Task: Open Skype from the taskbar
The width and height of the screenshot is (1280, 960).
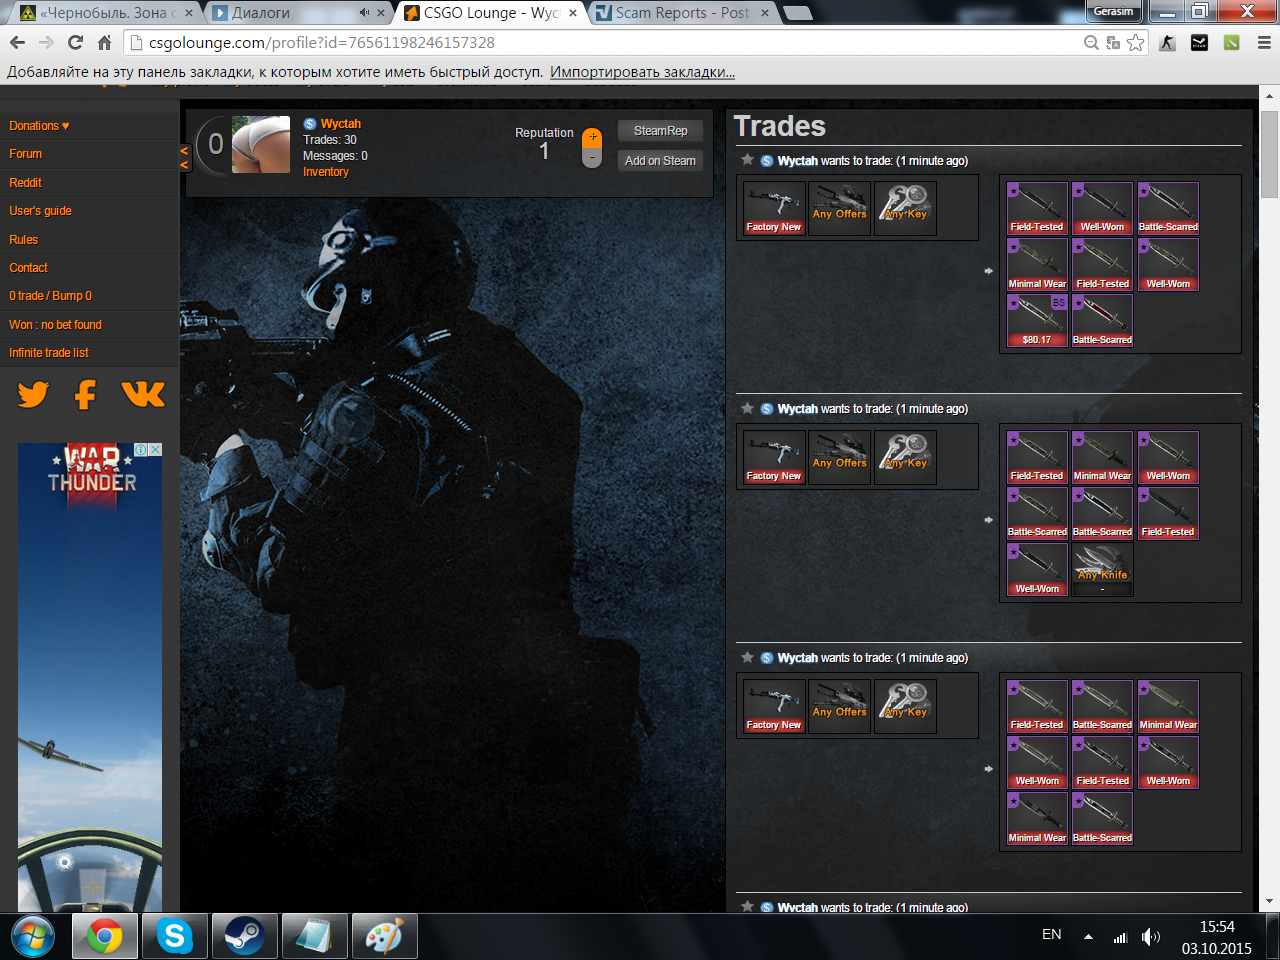Action: click(175, 937)
